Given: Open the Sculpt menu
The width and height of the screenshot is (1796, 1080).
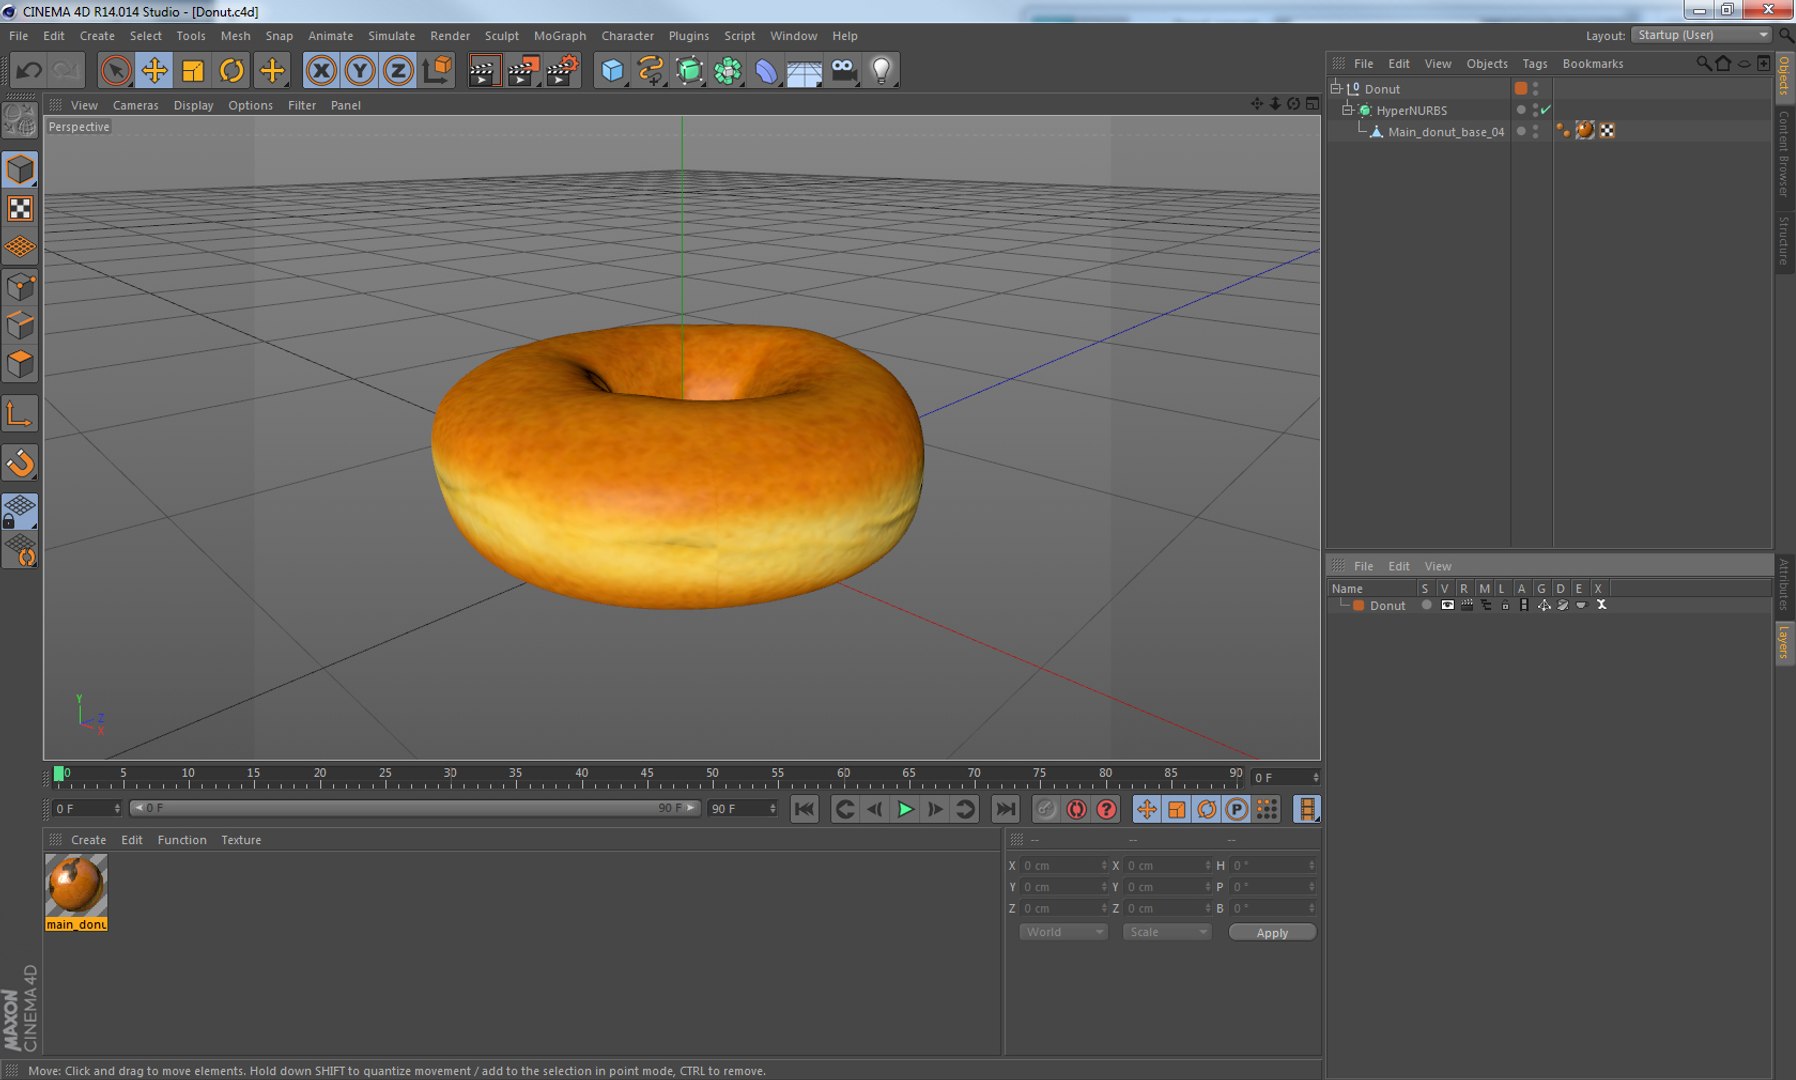Looking at the screenshot, I should coord(502,36).
